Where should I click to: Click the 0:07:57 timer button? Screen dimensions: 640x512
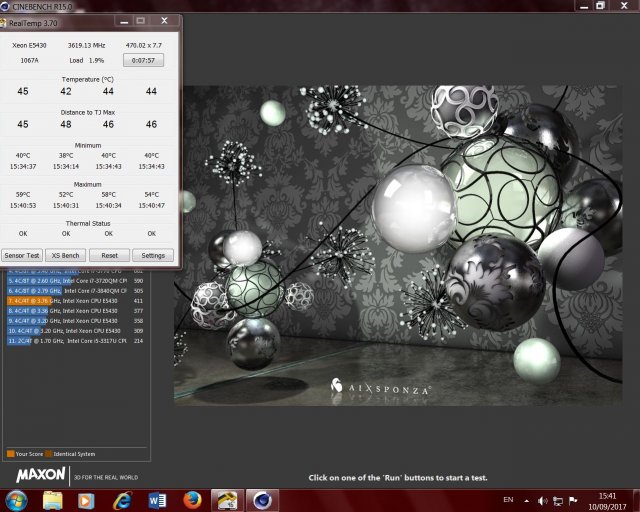143,60
